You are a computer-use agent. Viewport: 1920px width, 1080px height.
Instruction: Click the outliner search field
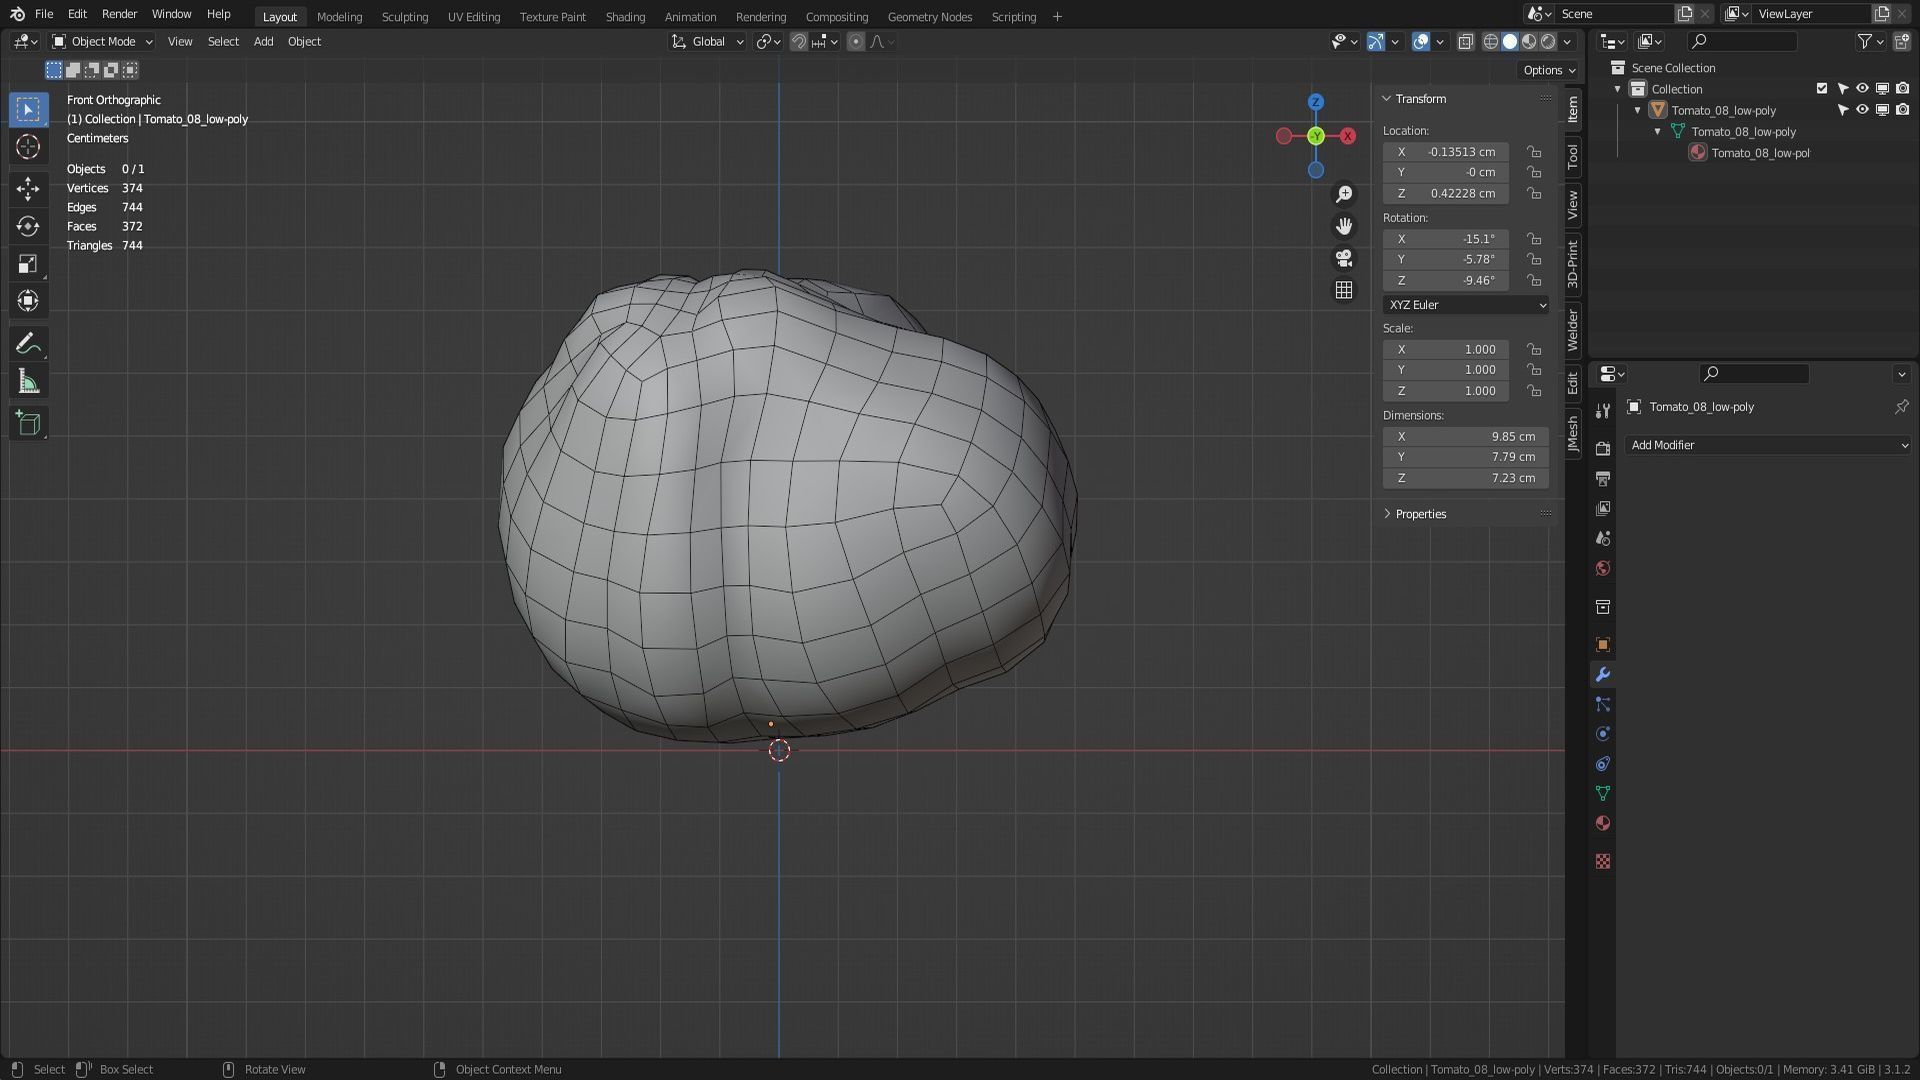point(1741,42)
